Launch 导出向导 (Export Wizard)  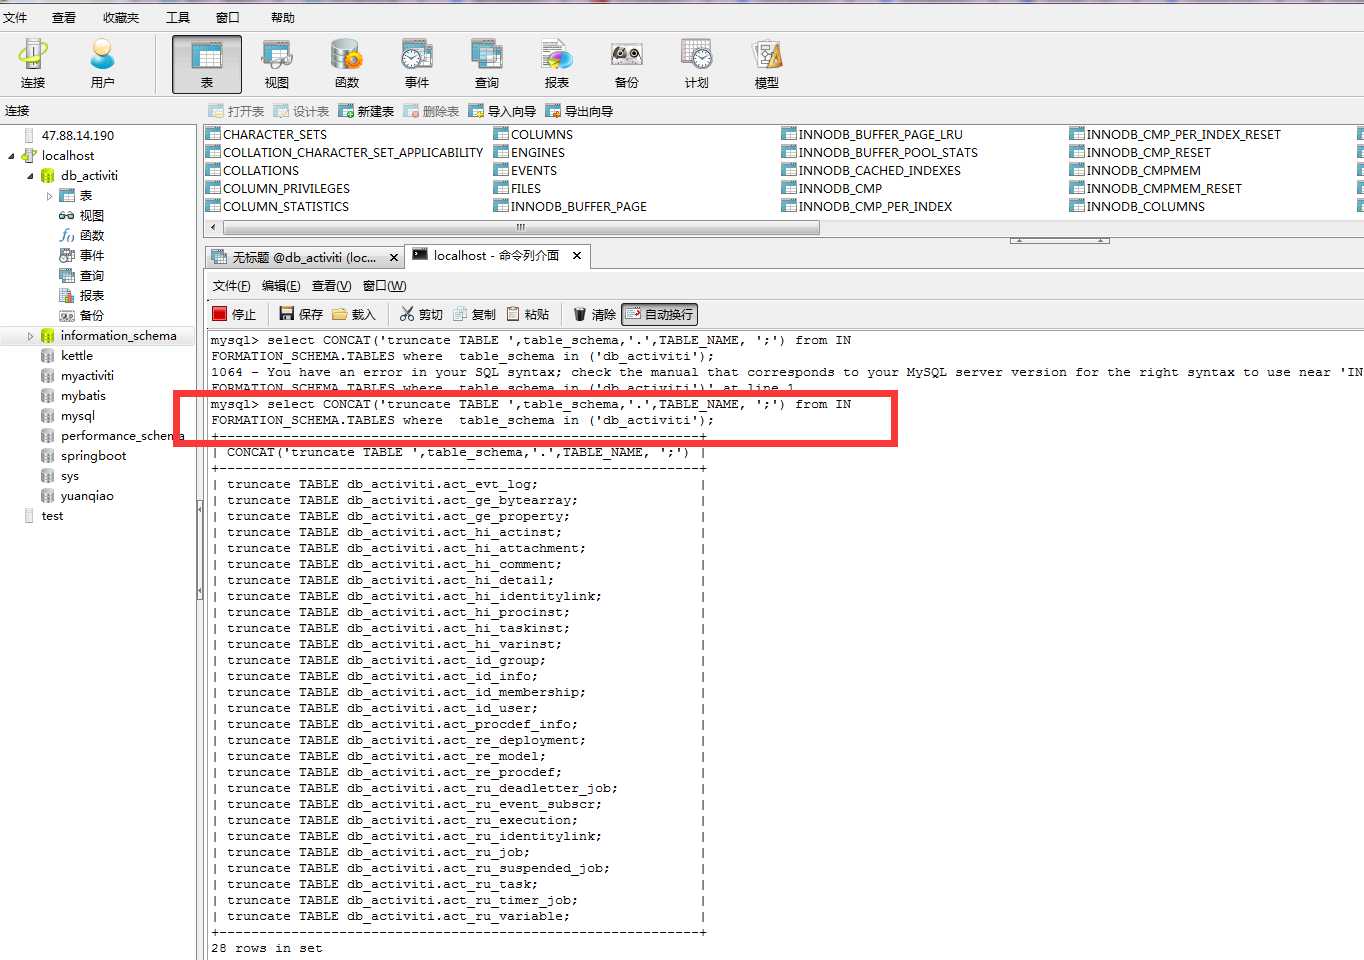click(579, 111)
